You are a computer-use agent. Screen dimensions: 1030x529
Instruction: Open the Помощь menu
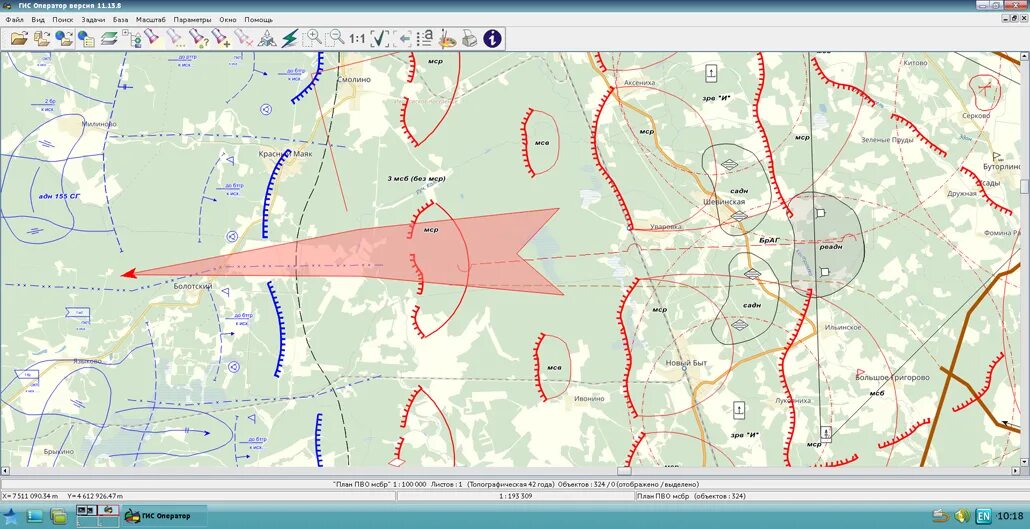(259, 20)
